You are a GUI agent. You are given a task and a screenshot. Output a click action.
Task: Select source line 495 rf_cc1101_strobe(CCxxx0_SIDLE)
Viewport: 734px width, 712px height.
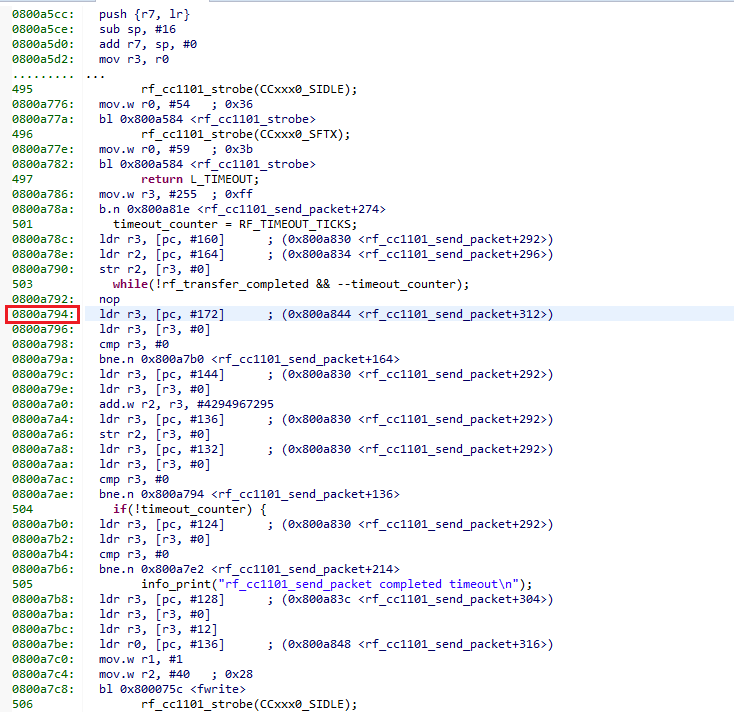249,89
